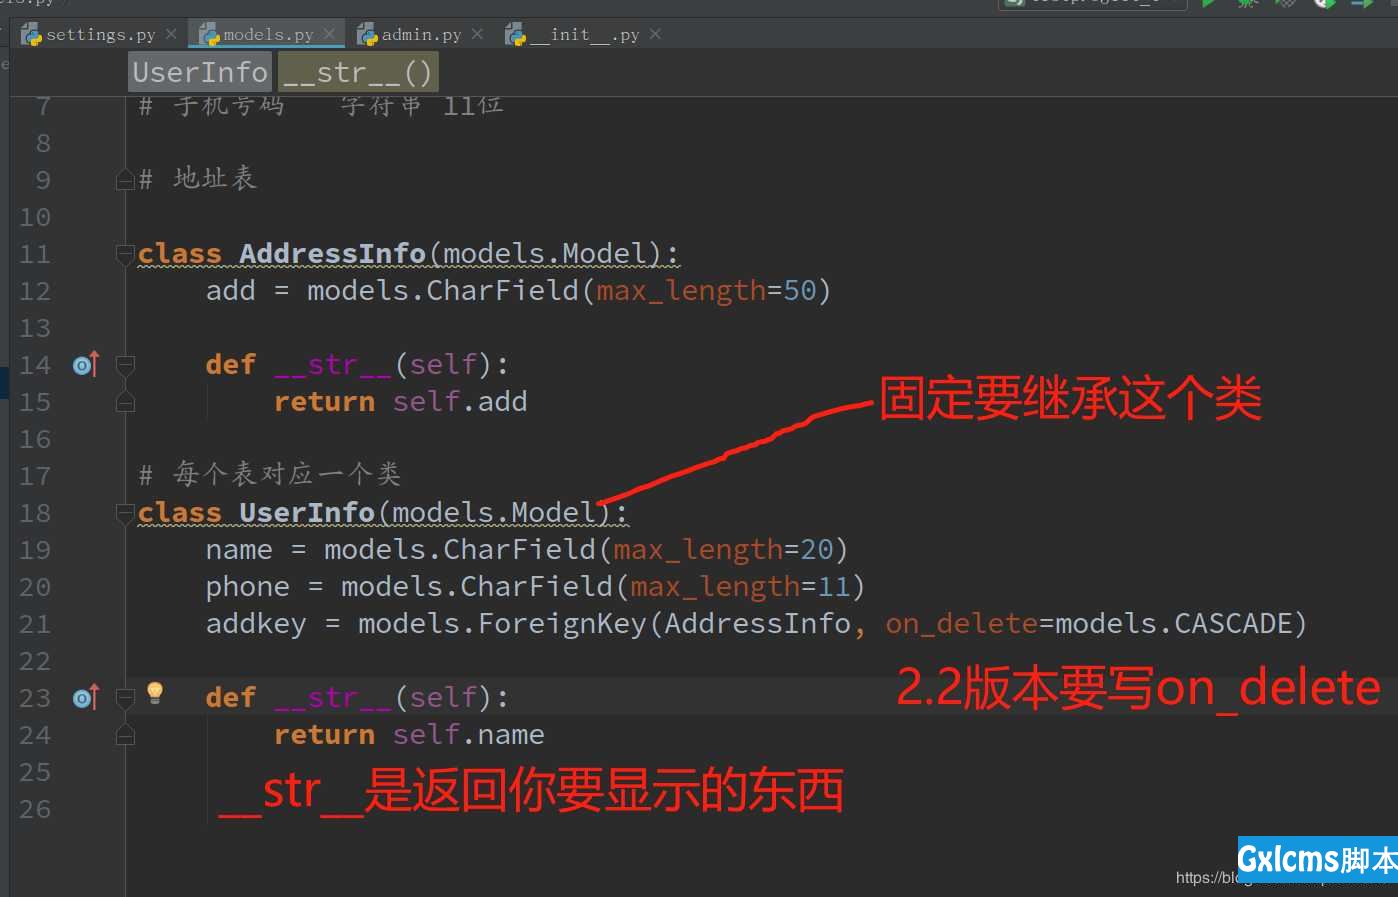
Task: Close the settings.py editor tab
Action: click(x=171, y=34)
